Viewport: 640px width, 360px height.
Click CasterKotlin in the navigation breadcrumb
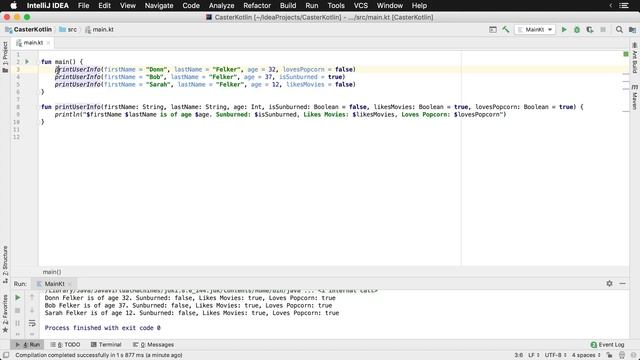point(29,29)
